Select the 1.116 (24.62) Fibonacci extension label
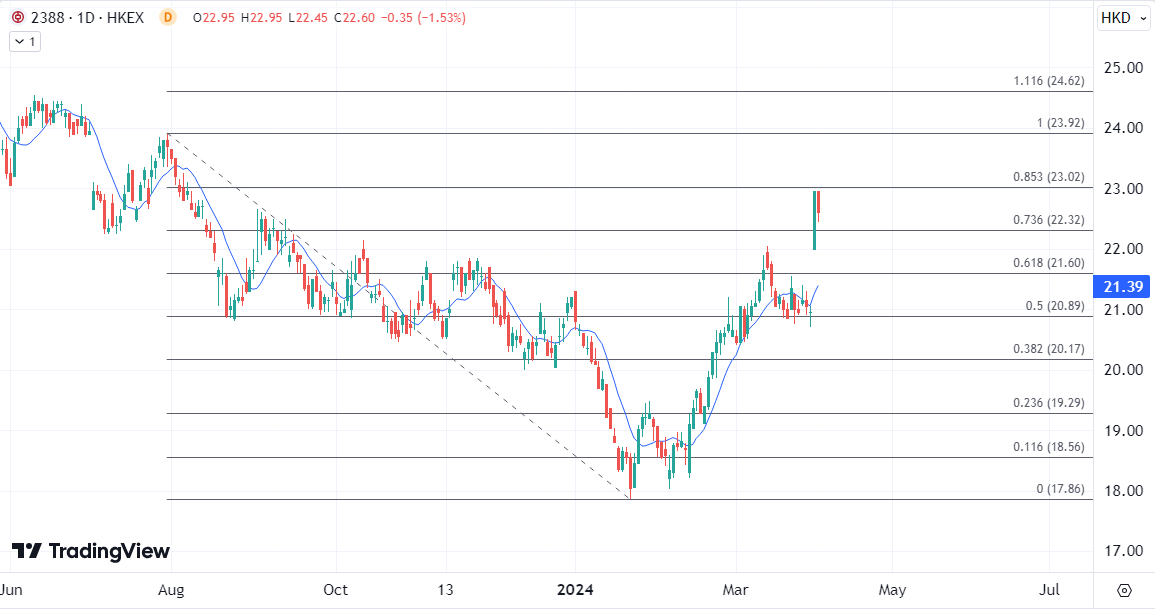 click(x=1048, y=81)
